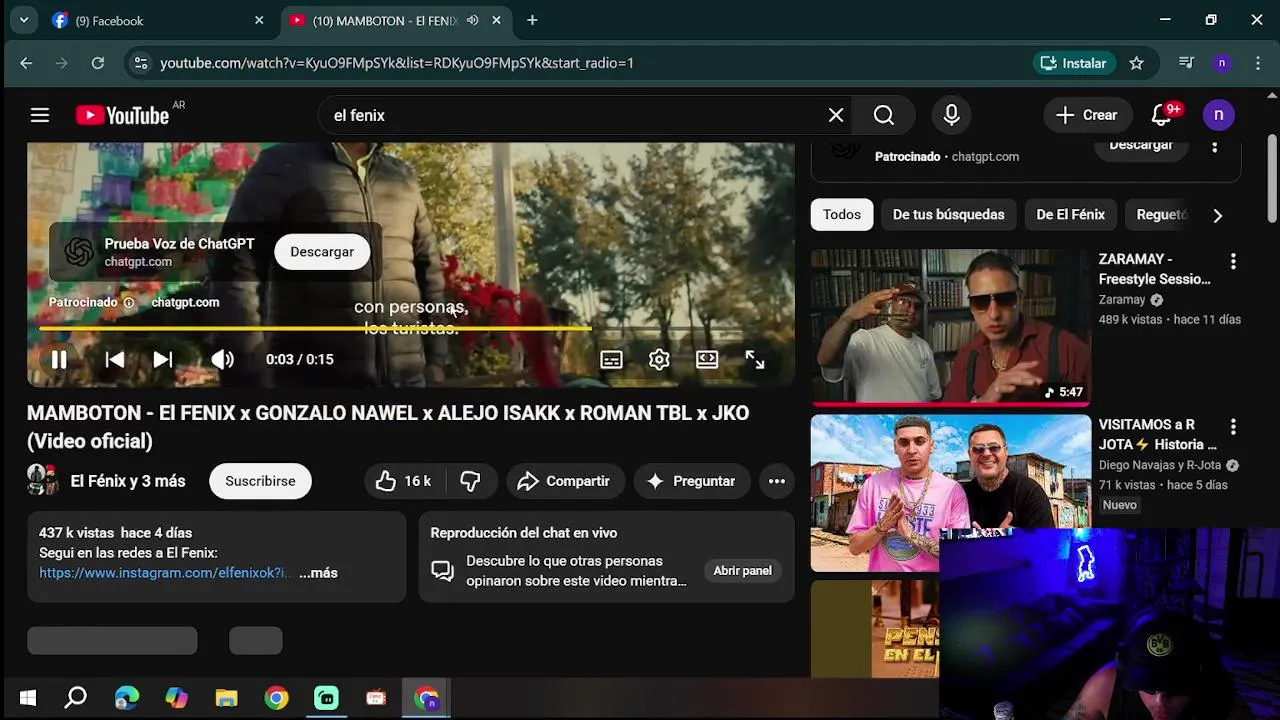Toggle subtitles on the player

[611, 360]
